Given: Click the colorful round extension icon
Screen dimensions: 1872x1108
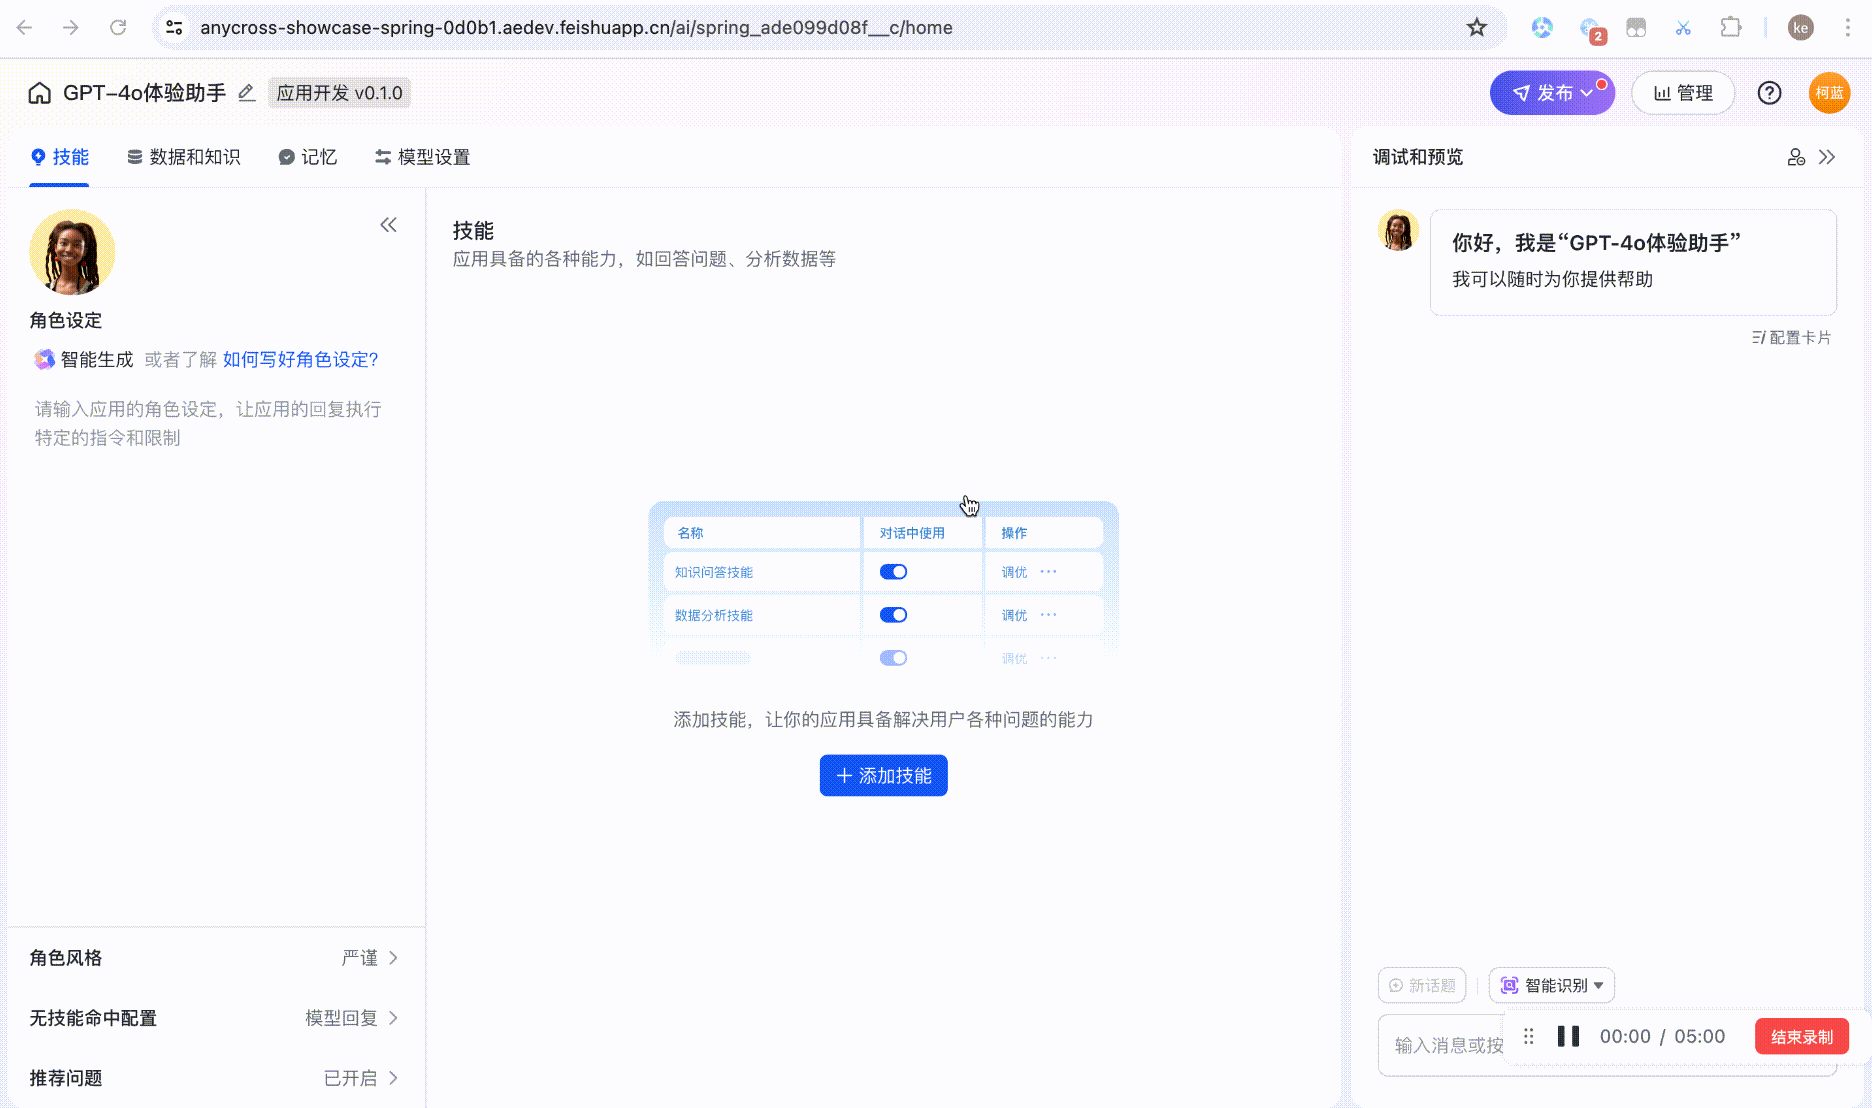Looking at the screenshot, I should point(1542,27).
